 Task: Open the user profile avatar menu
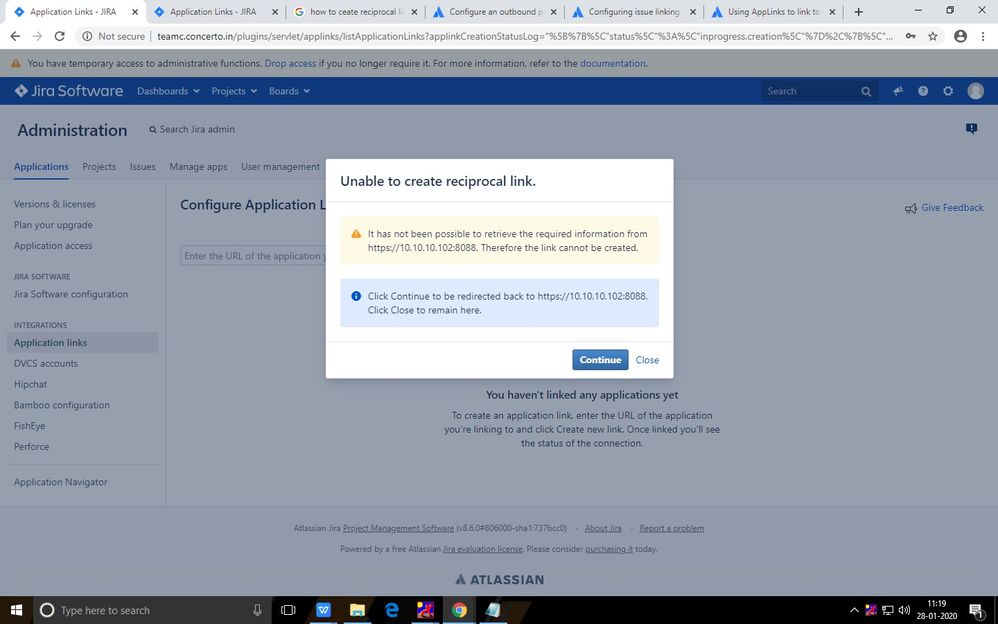pyautogui.click(x=975, y=91)
